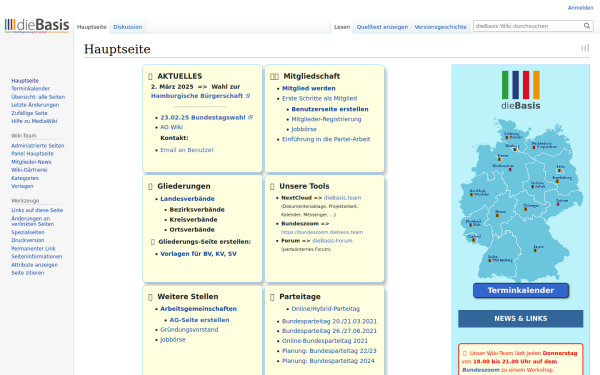The width and height of the screenshot is (600, 375).
Task: Click external link icon after Bundestagswahl
Action: pyautogui.click(x=251, y=117)
